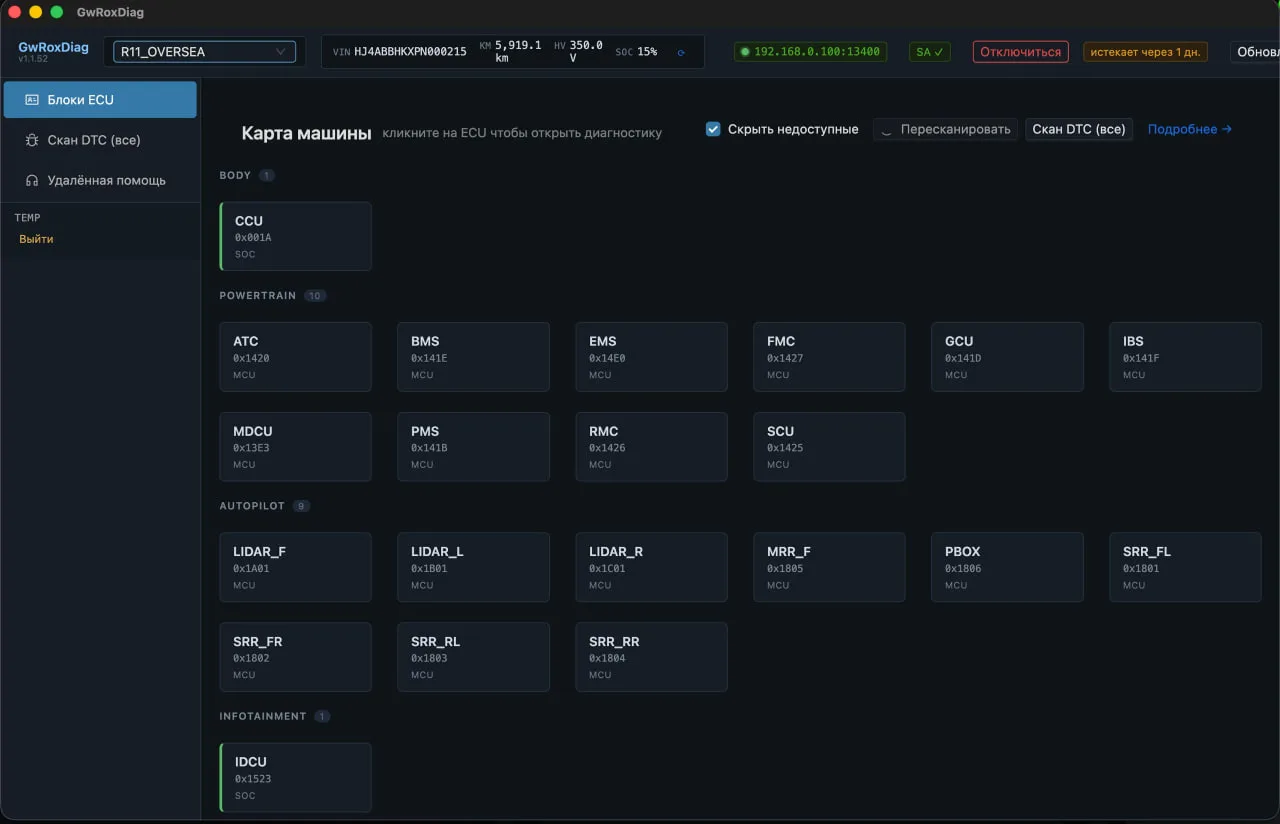The image size is (1280, 824).
Task: Open the LIDAR_R ECU card
Action: click(652, 567)
